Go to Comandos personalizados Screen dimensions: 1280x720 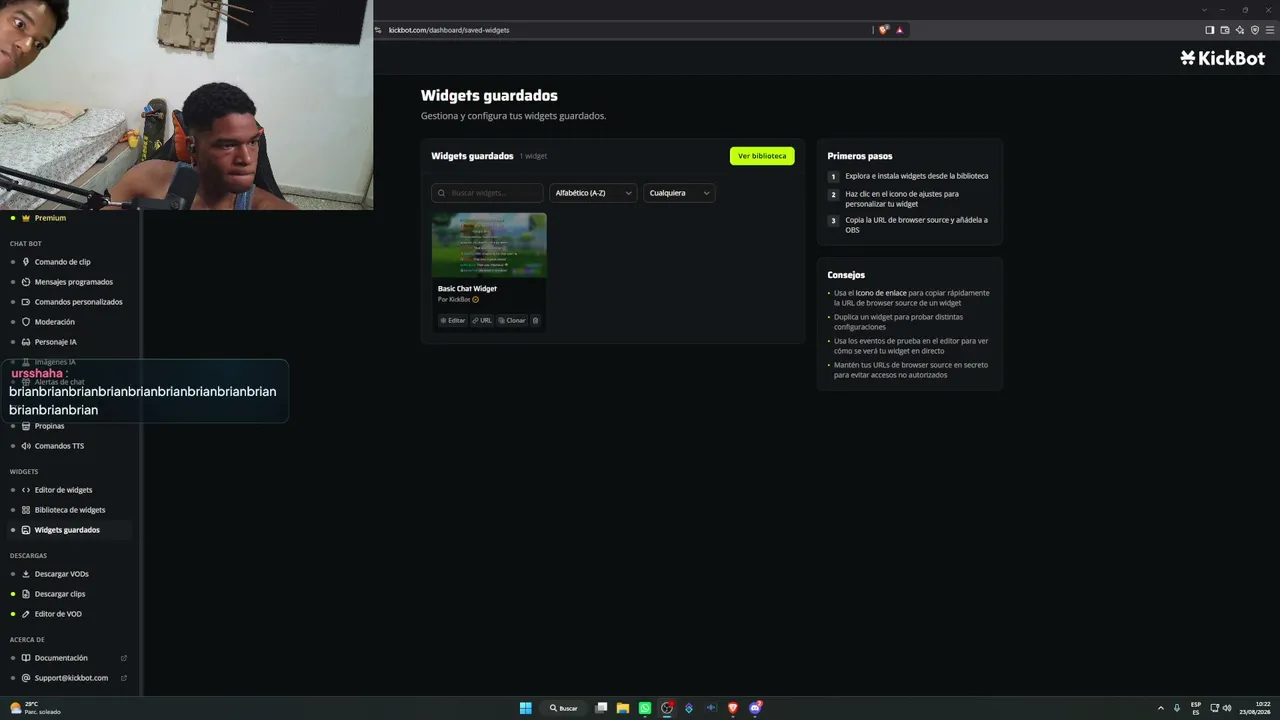click(68, 302)
